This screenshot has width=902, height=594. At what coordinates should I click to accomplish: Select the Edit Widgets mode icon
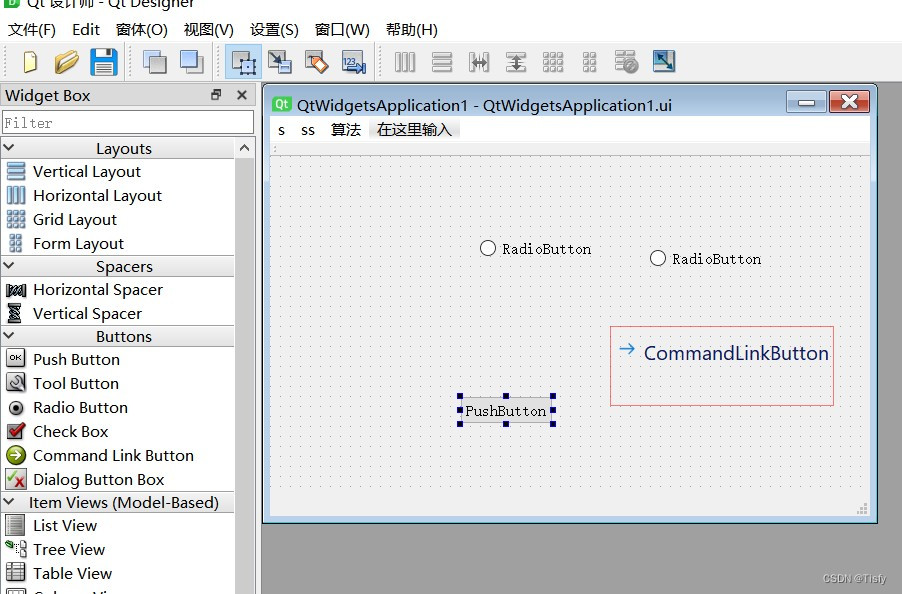pos(243,62)
